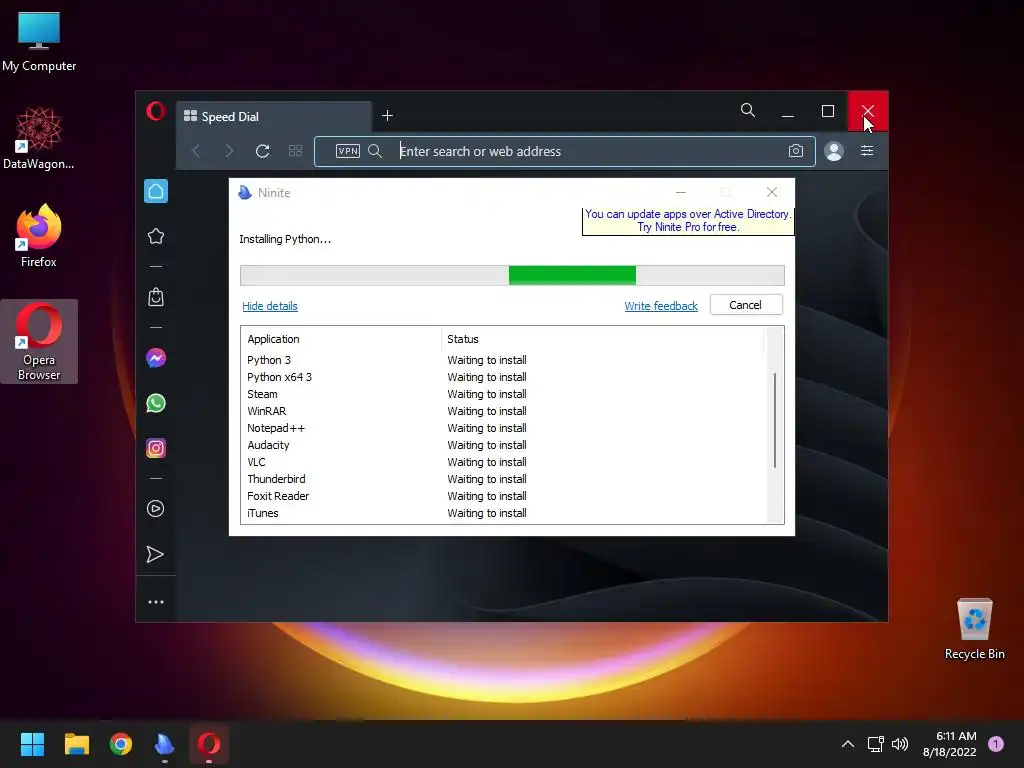1024x768 pixels.
Task: Open the network status tray icon
Action: [x=875, y=744]
